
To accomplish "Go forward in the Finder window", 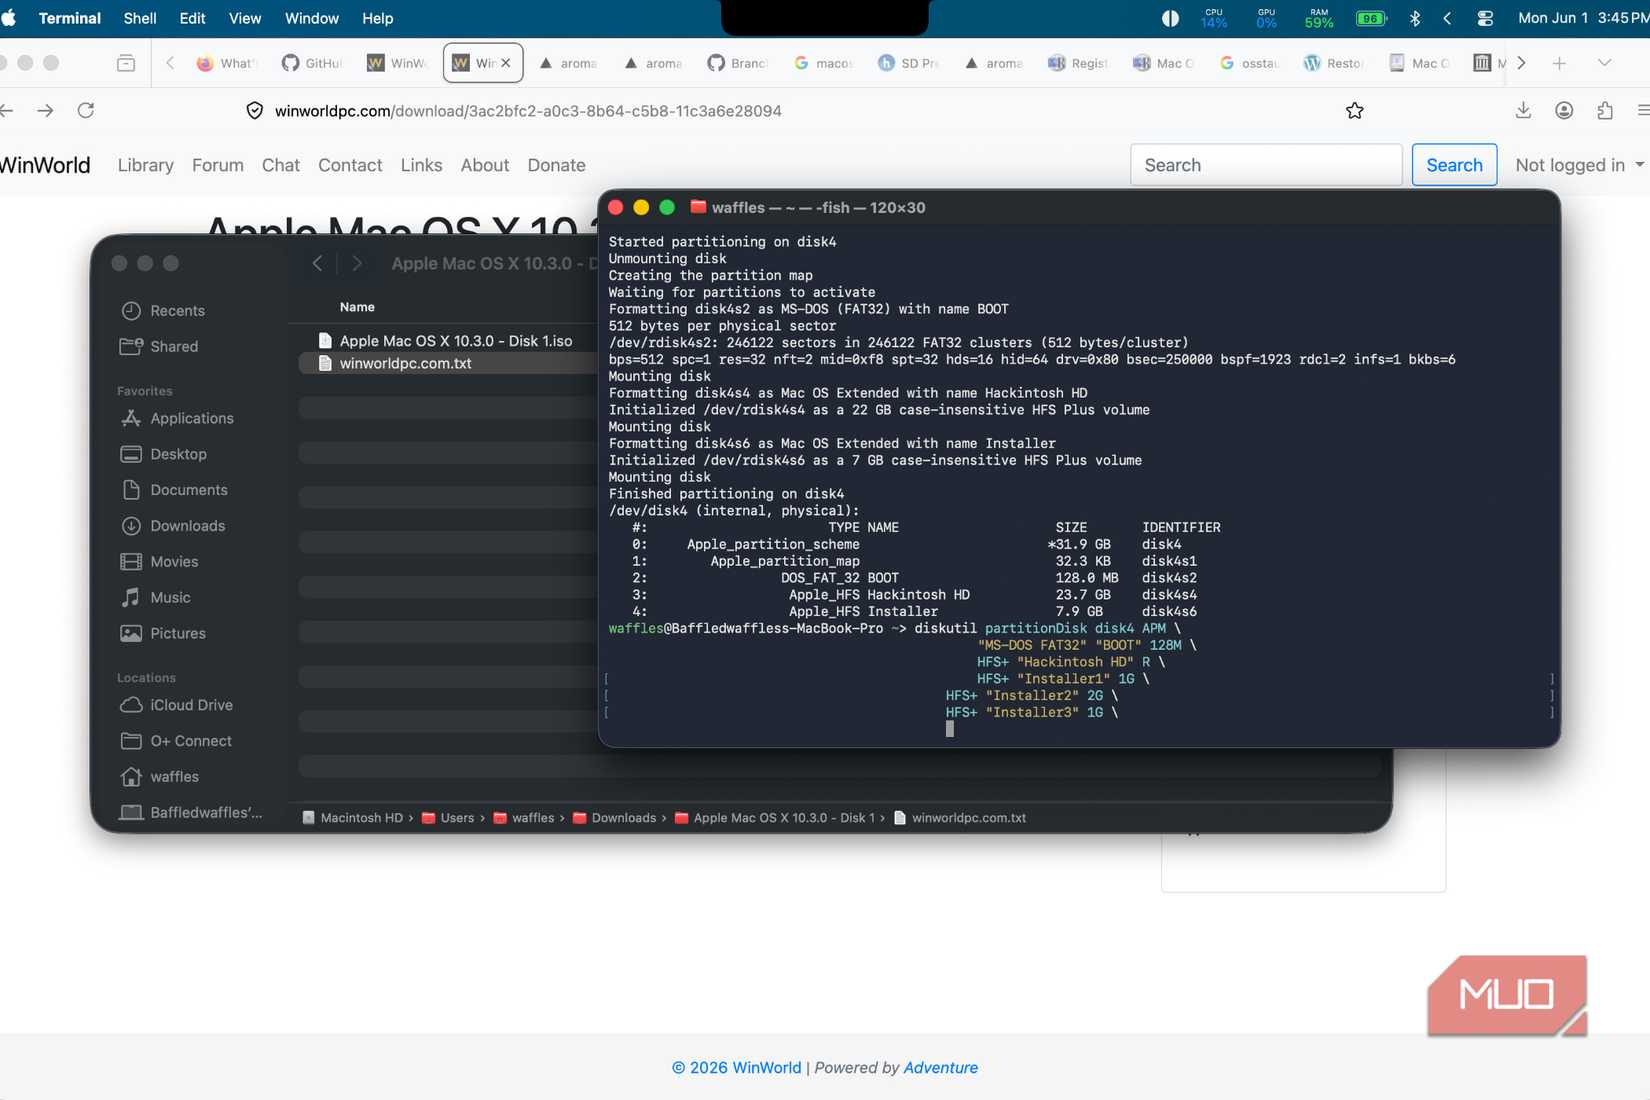I will tap(357, 263).
